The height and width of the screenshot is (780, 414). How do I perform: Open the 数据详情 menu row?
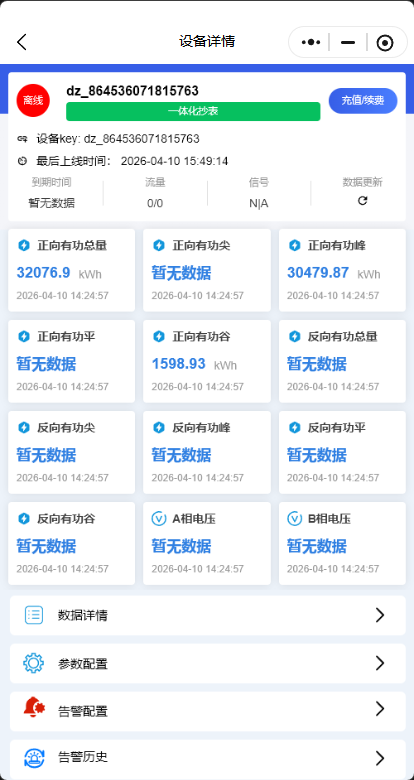pyautogui.click(x=207, y=615)
